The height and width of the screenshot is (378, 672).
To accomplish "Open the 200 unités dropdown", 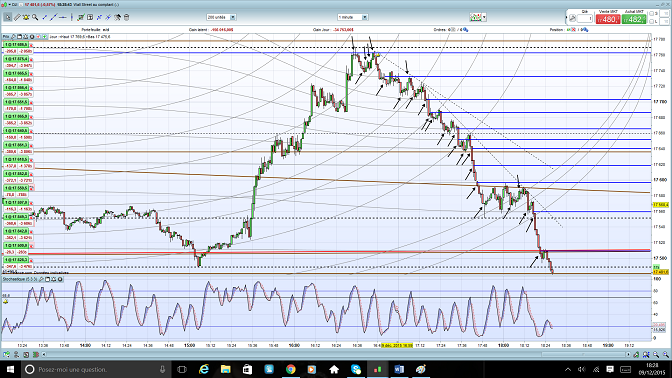I will pyautogui.click(x=221, y=17).
